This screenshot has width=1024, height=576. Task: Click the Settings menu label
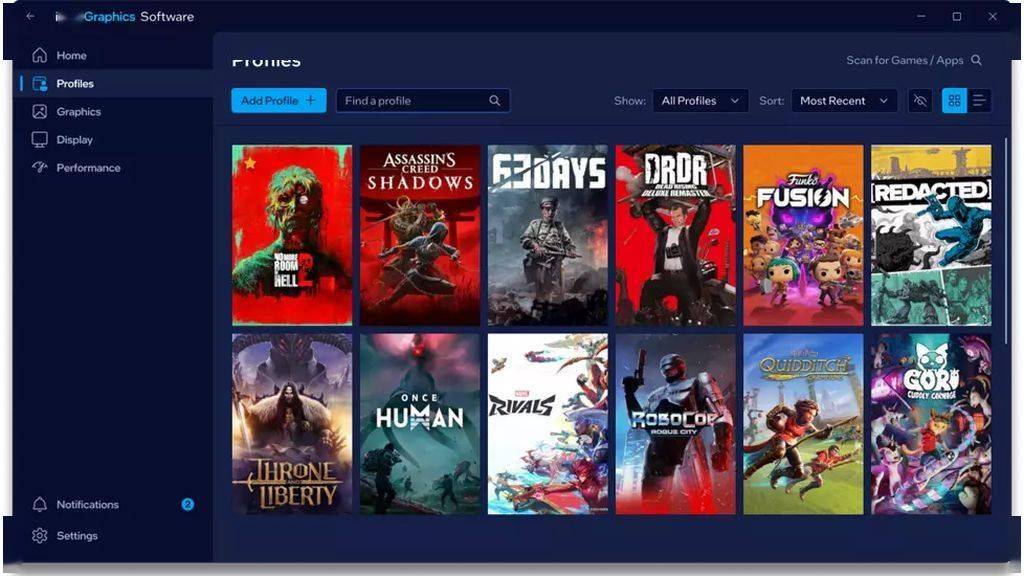[77, 536]
